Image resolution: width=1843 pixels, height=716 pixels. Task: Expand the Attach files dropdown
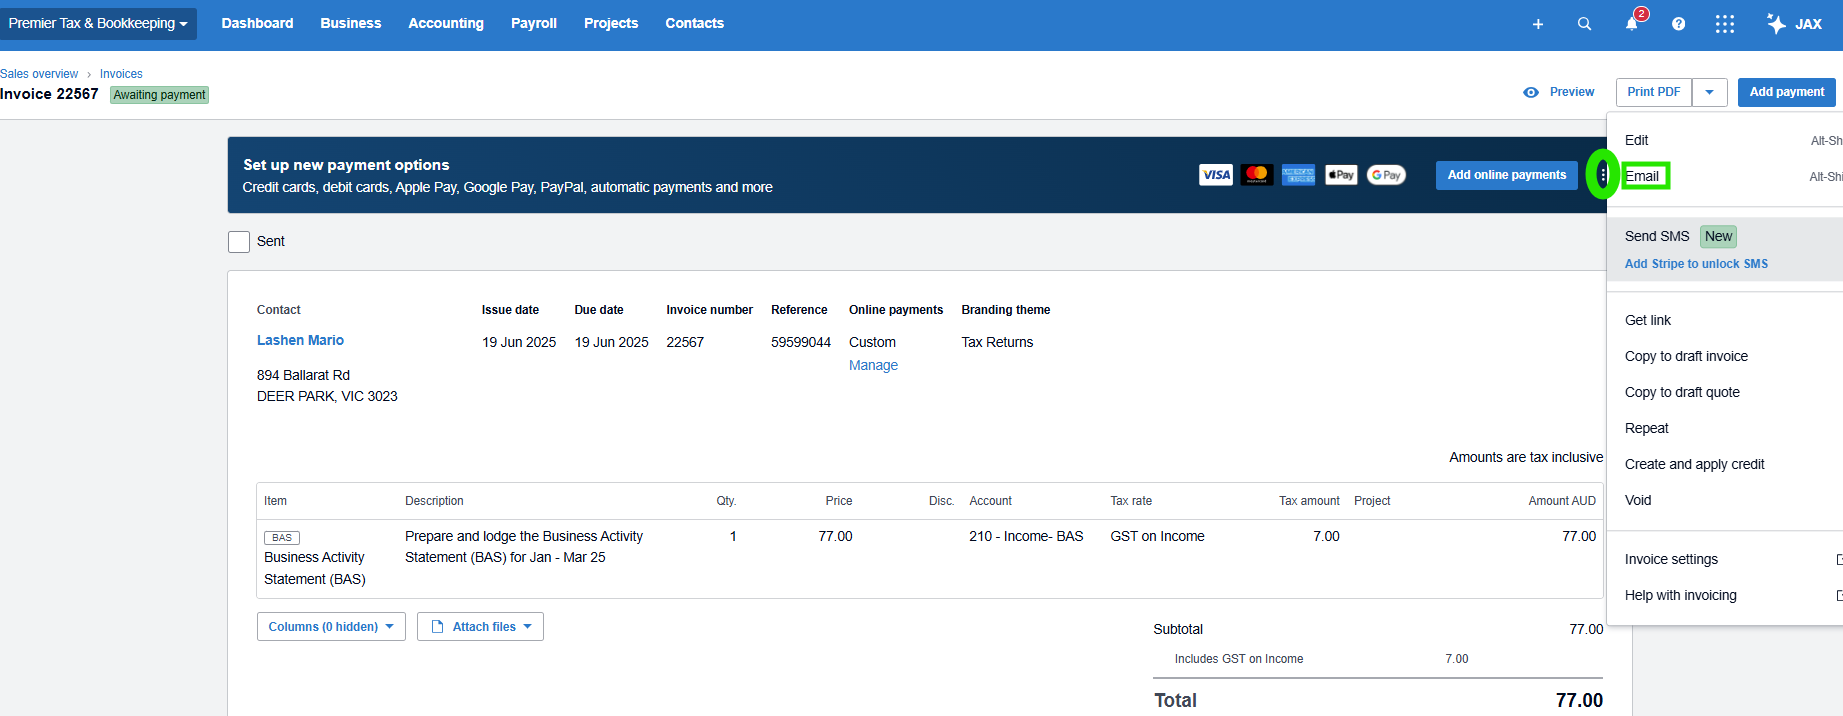[x=480, y=627]
